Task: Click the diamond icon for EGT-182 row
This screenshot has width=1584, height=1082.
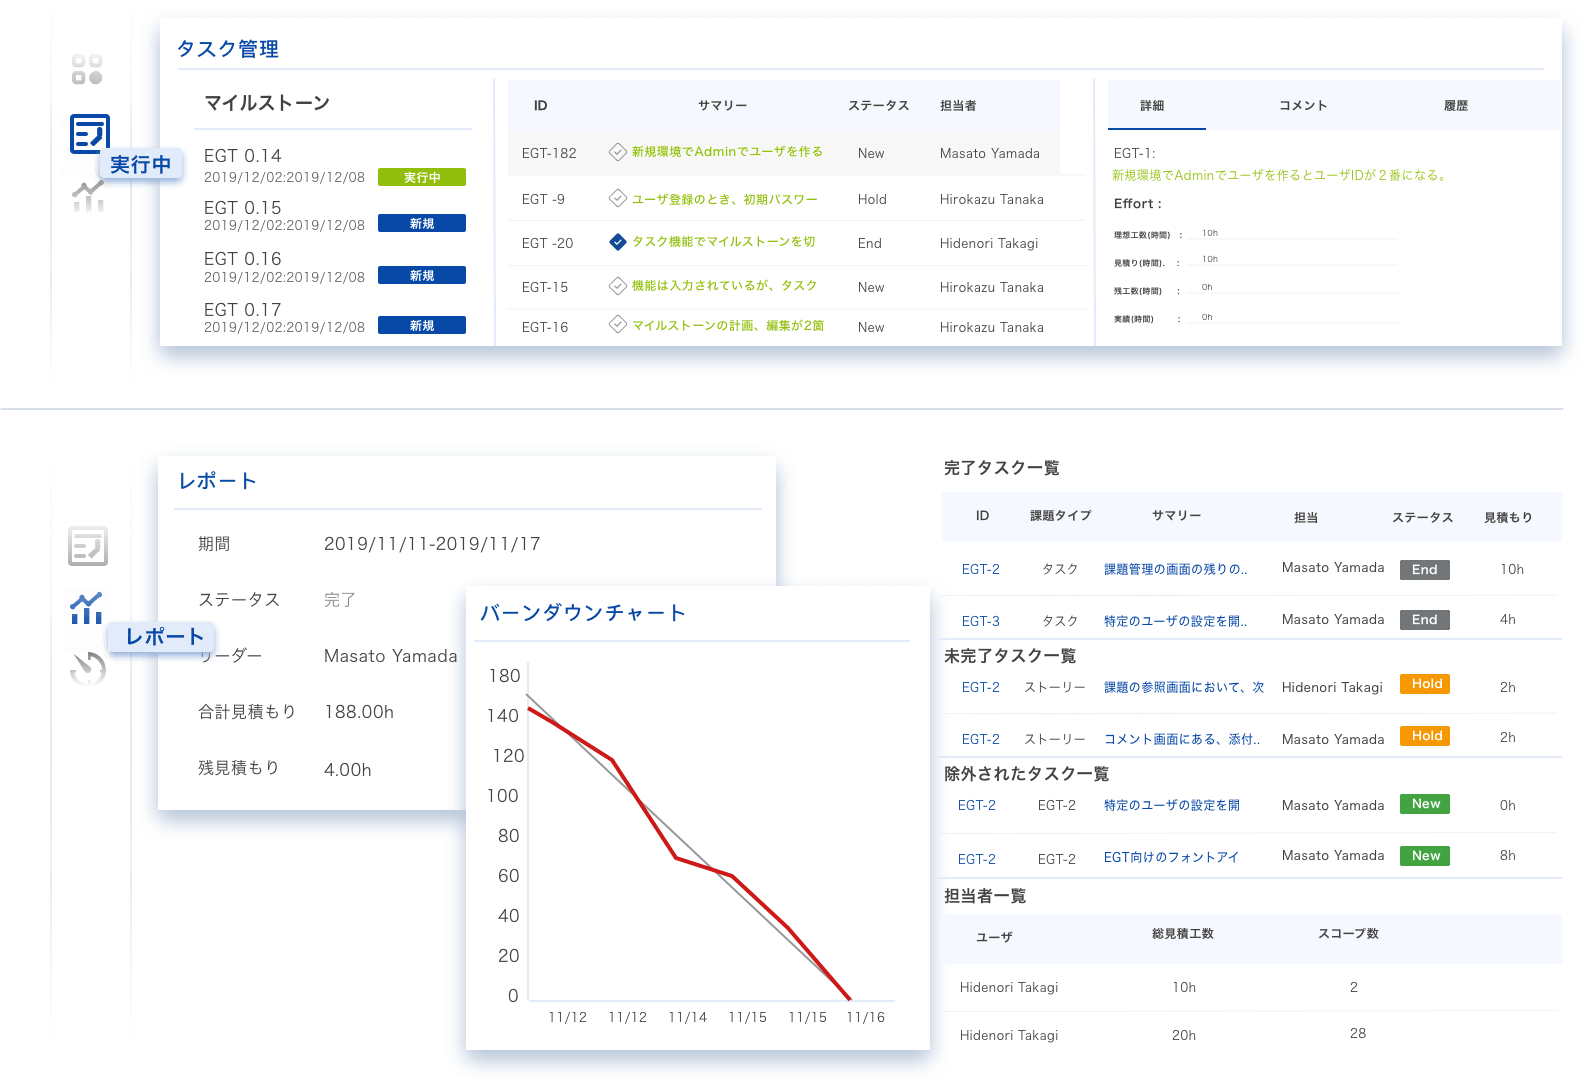Action: pyautogui.click(x=618, y=152)
